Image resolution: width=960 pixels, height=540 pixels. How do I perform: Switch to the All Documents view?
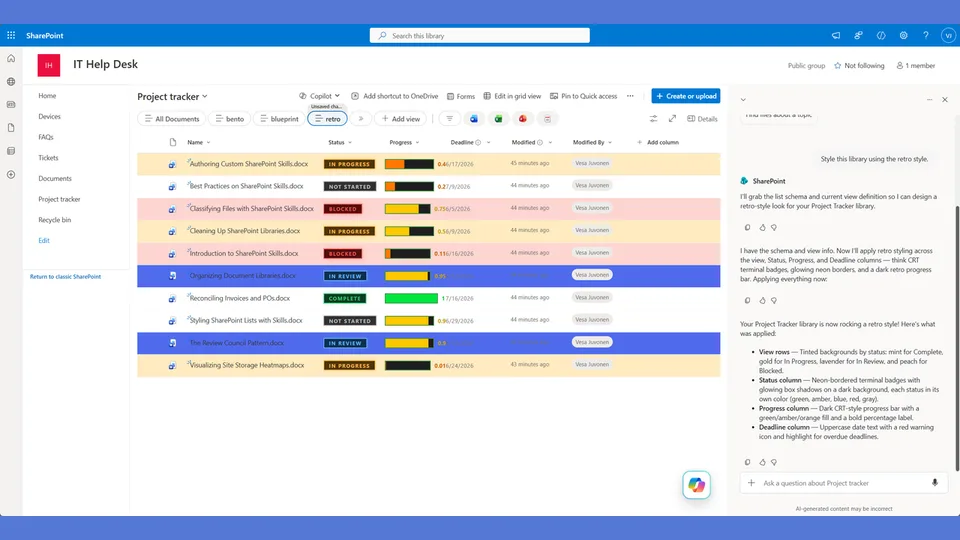(x=172, y=119)
